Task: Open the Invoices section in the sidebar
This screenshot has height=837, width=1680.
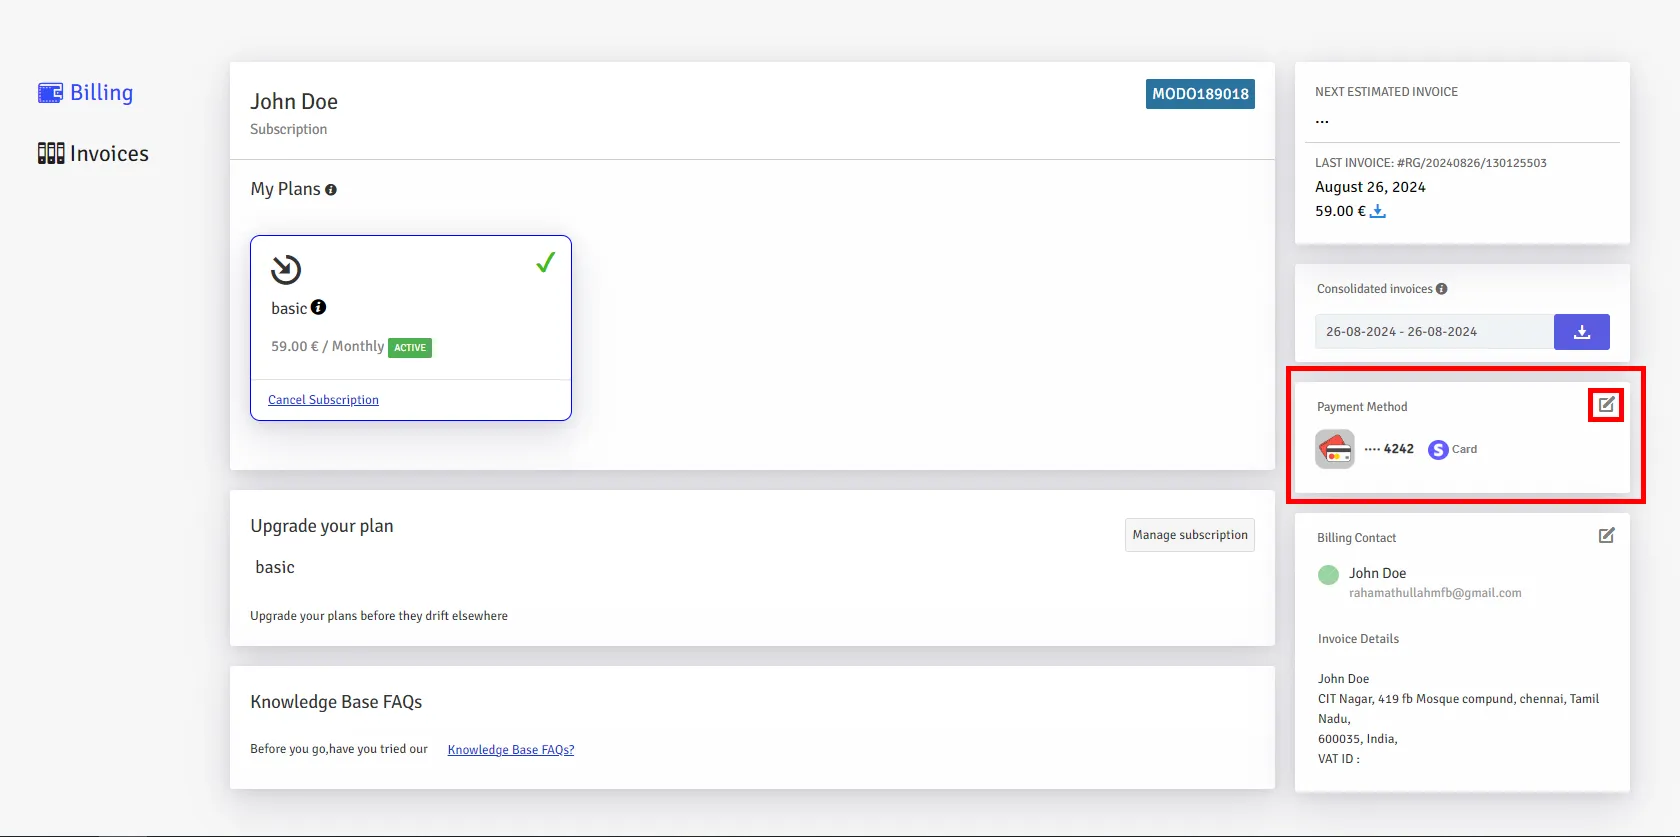Action: coord(93,153)
